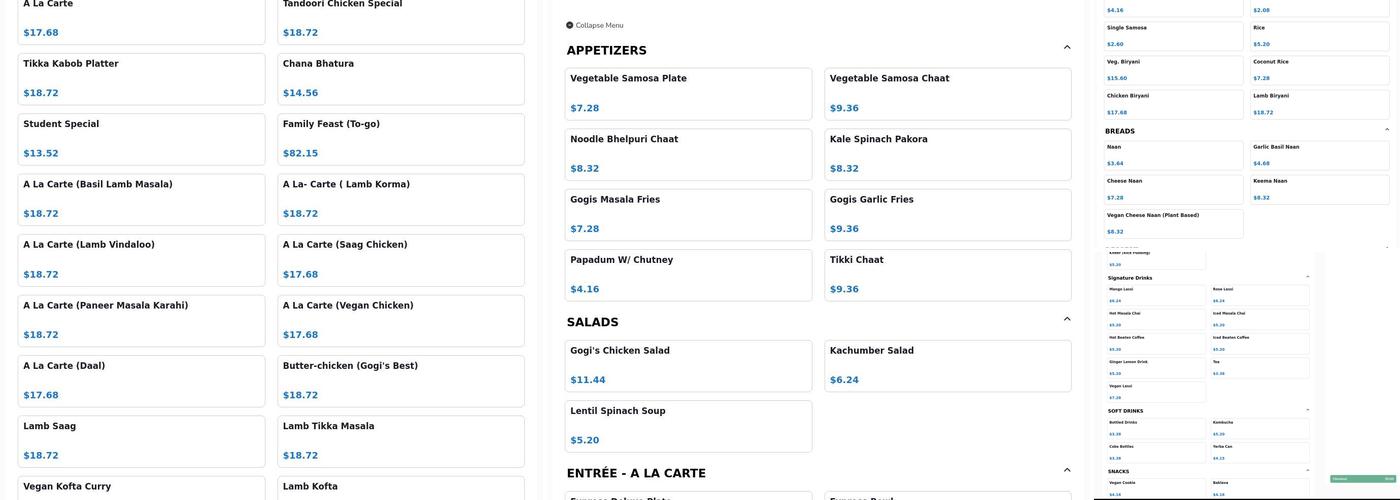Select the Garlic Basil Naan item
Image resolution: width=1400 pixels, height=500 pixels.
coord(1319,155)
